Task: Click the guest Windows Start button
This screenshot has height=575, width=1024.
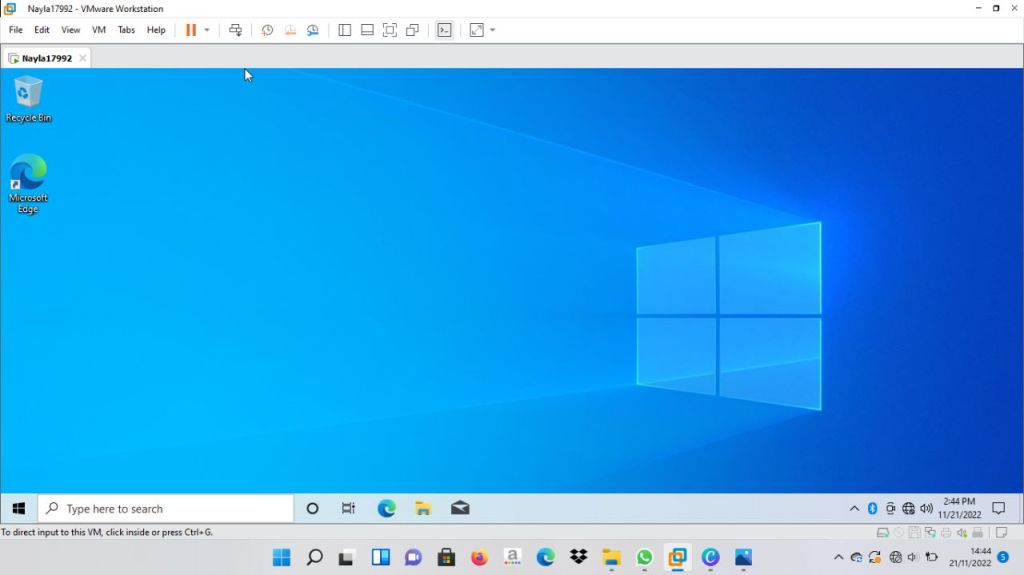Action: click(x=18, y=508)
